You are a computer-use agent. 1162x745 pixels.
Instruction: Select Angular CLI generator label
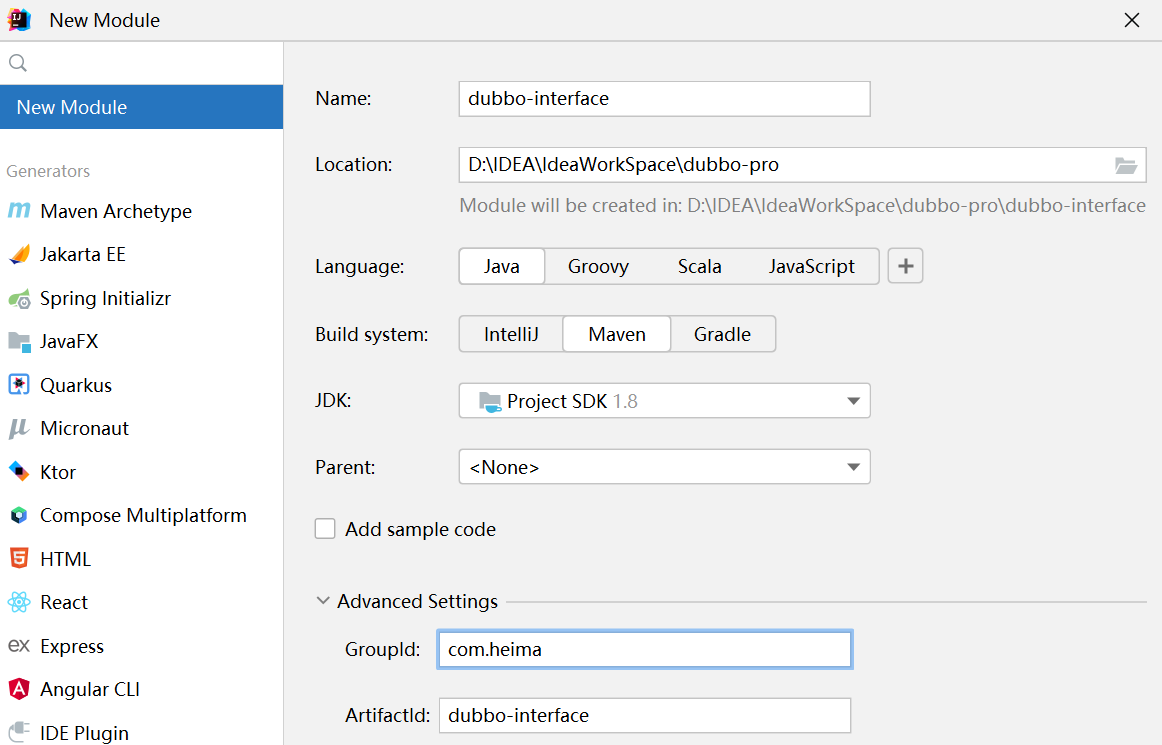(90, 689)
